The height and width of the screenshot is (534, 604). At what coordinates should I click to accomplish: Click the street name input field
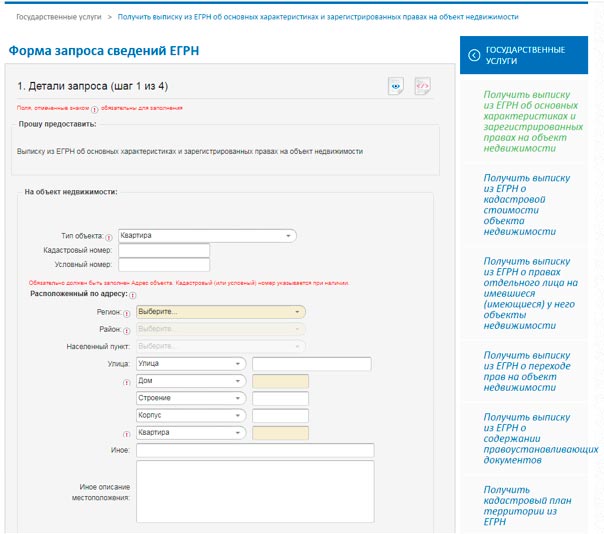coord(312,364)
